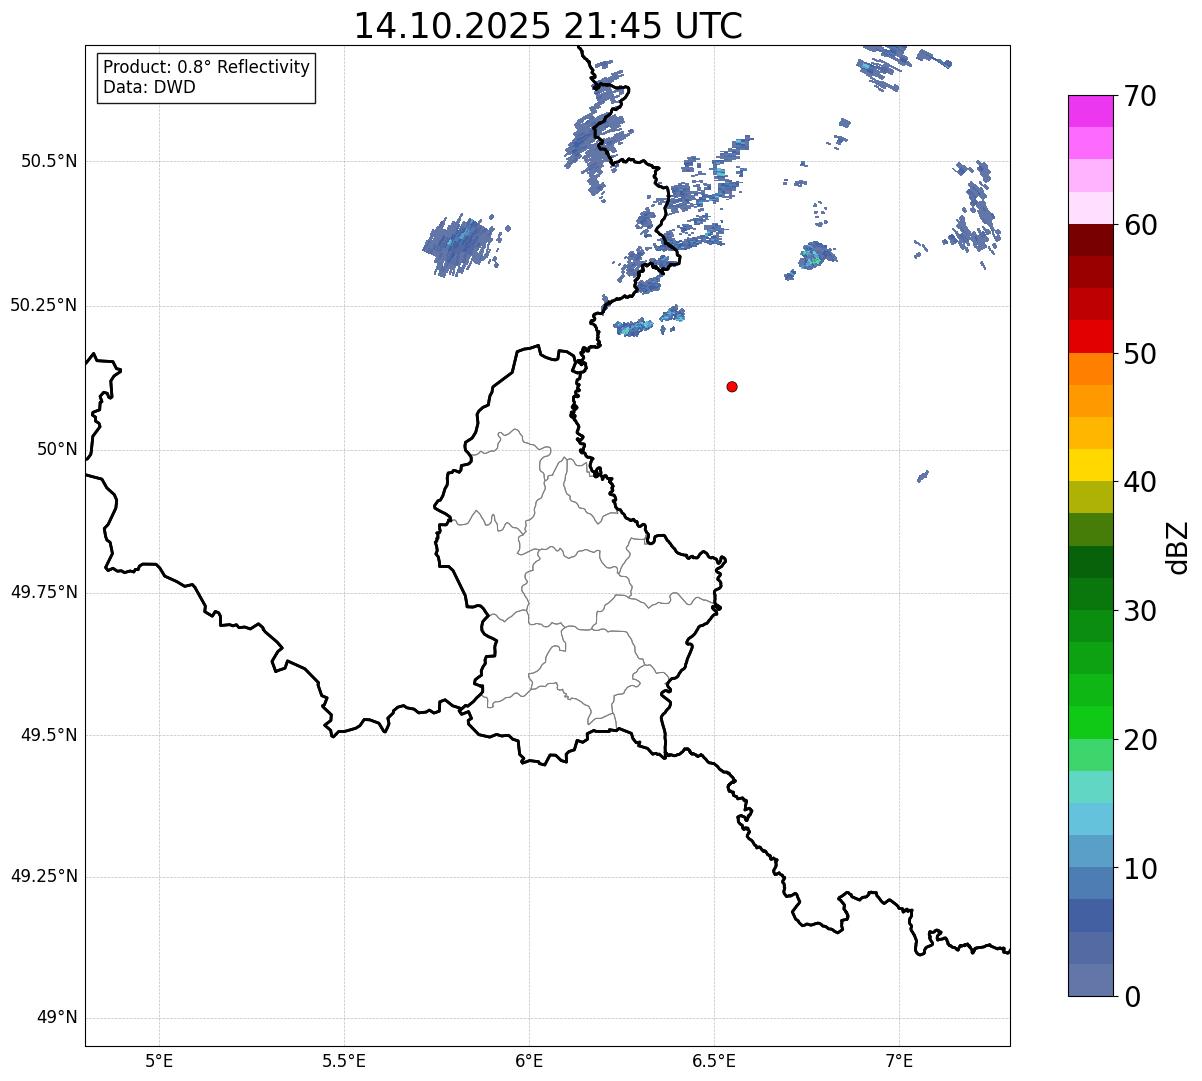The width and height of the screenshot is (1202, 1081).
Task: Click the 6.5°E longitude label
Action: [x=714, y=1060]
